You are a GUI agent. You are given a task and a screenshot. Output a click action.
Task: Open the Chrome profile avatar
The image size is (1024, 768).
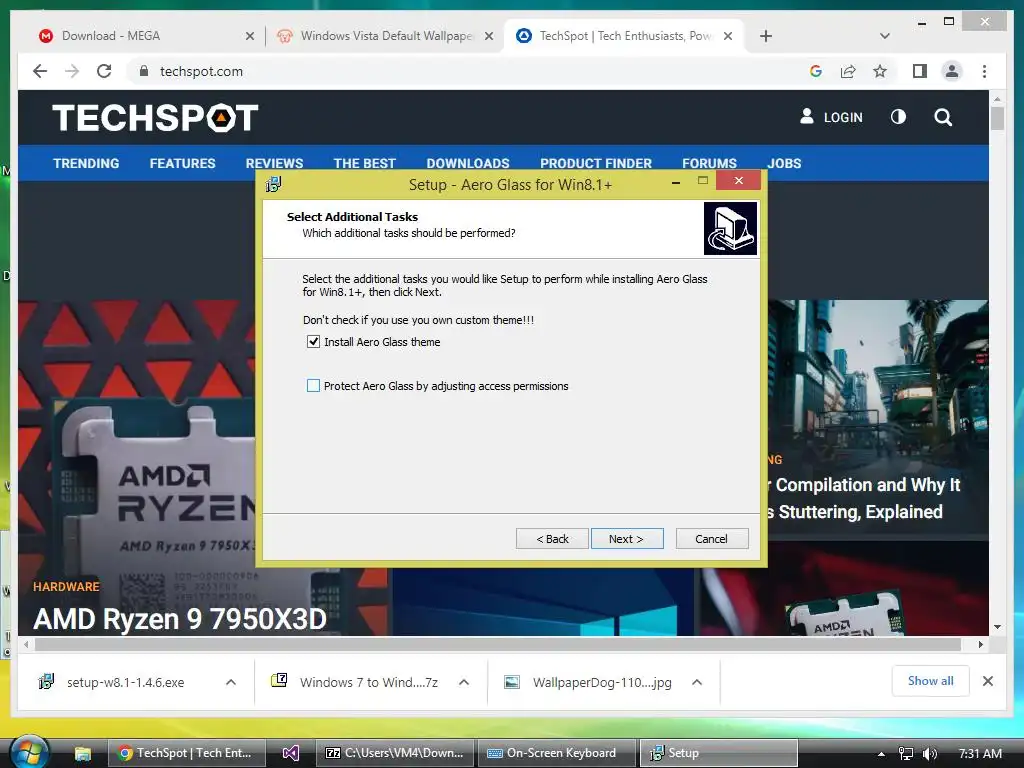952,71
